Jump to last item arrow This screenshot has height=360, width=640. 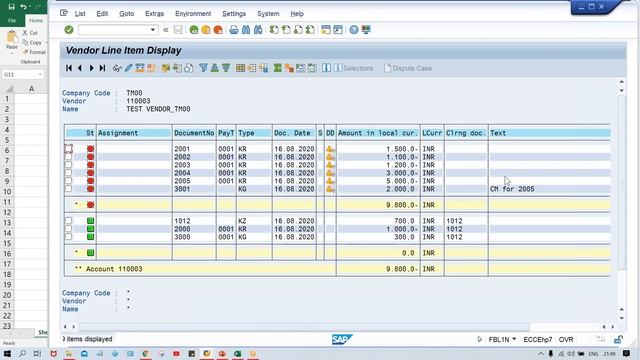102,68
